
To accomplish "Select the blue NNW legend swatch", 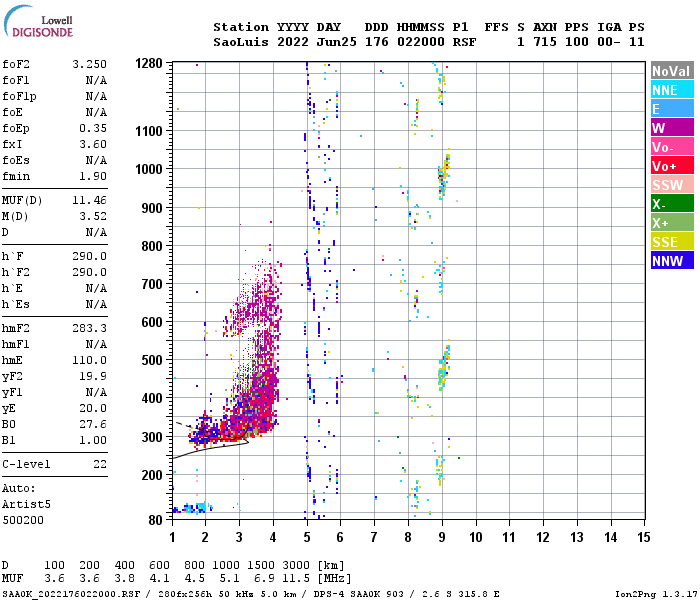I will [672, 261].
